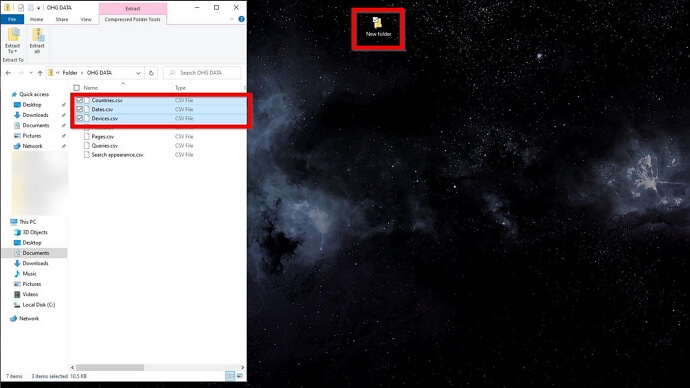Screen dimensions: 690x388
Task: Click pin icon next to Quick access Downloads
Action: (63, 115)
